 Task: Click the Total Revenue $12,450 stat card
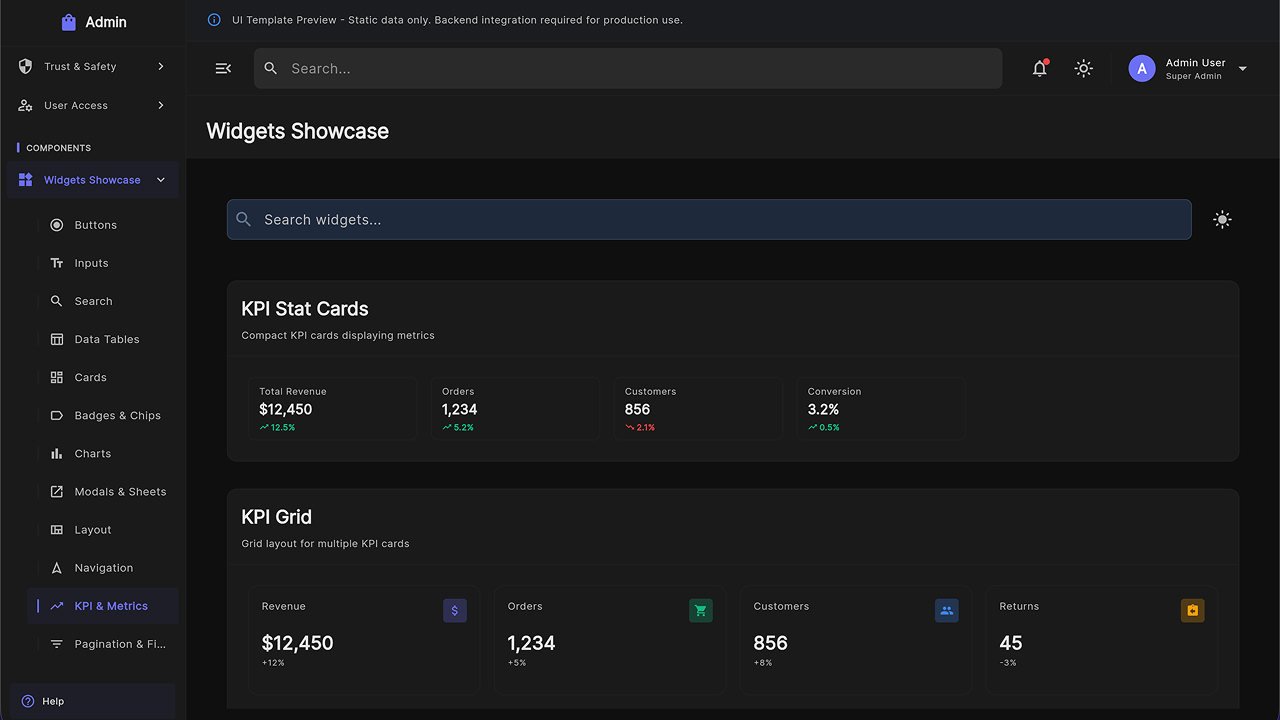point(333,408)
